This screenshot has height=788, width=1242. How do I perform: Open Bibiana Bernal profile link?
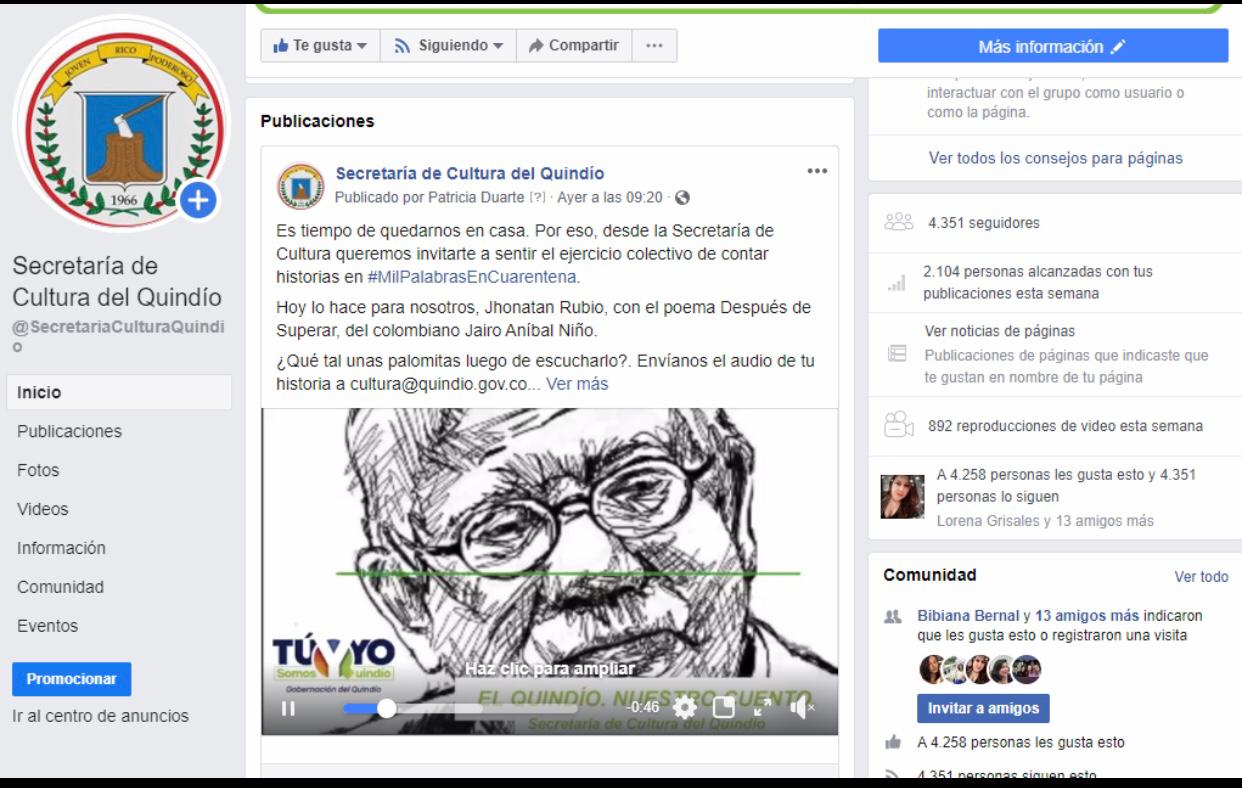pos(969,616)
